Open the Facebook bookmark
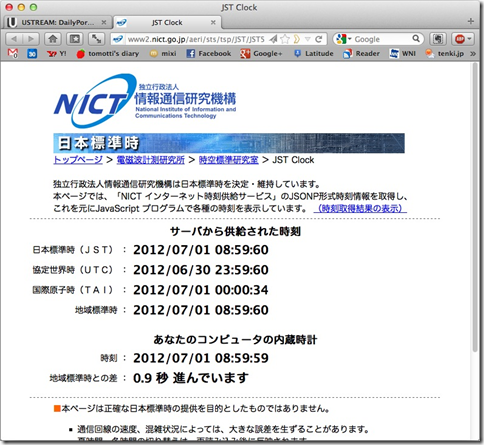The height and width of the screenshot is (445, 484). [209, 54]
